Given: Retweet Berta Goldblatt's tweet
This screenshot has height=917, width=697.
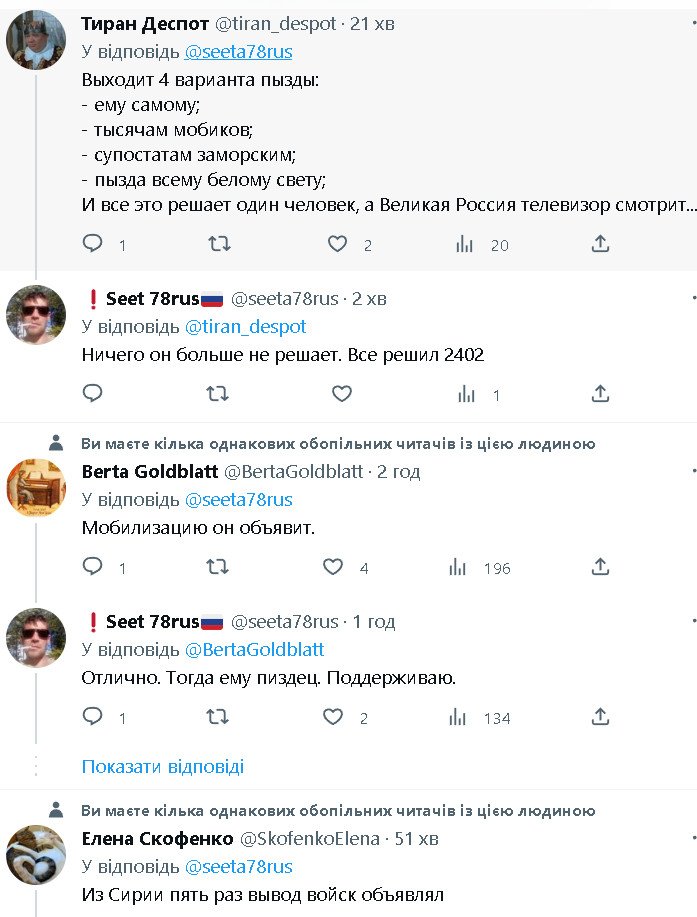Looking at the screenshot, I should pos(218,567).
